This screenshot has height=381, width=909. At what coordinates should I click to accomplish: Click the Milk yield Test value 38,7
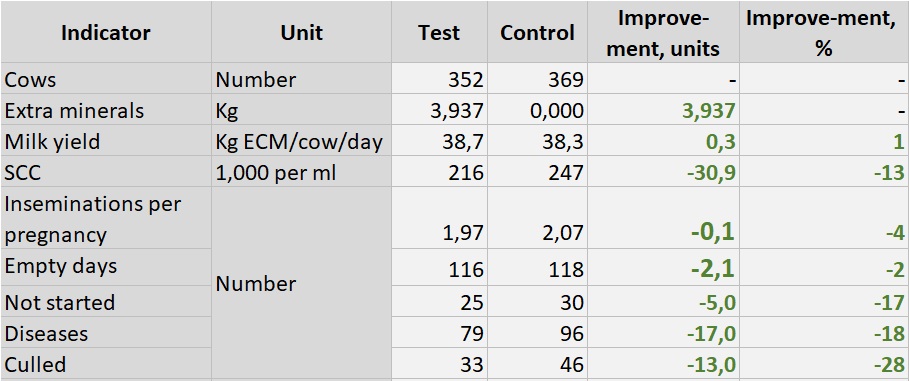tap(439, 141)
